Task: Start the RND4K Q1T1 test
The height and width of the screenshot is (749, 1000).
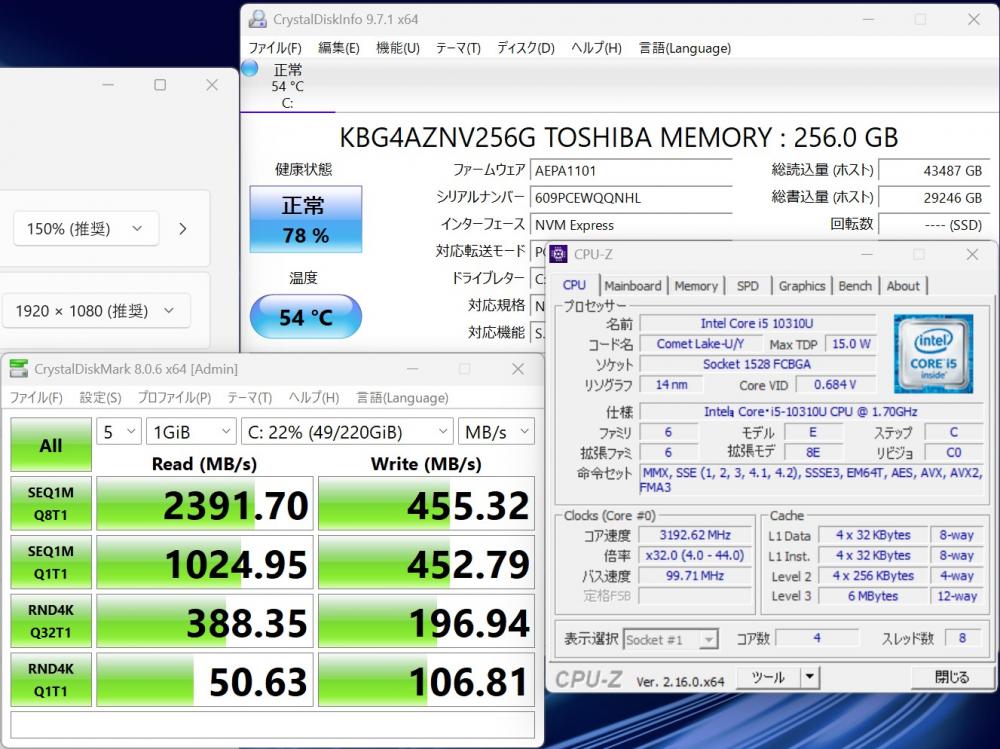Action: (51, 679)
